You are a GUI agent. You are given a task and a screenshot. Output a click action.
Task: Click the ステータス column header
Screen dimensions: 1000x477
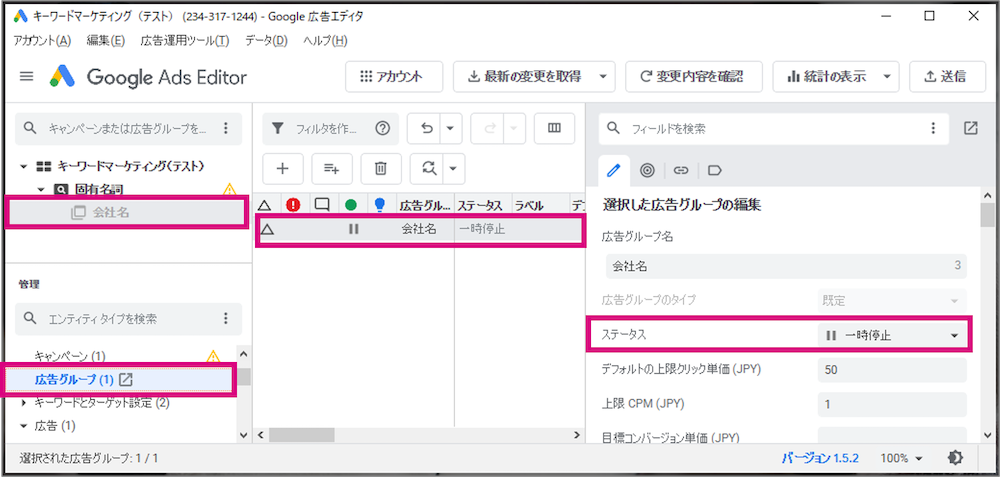click(x=480, y=205)
